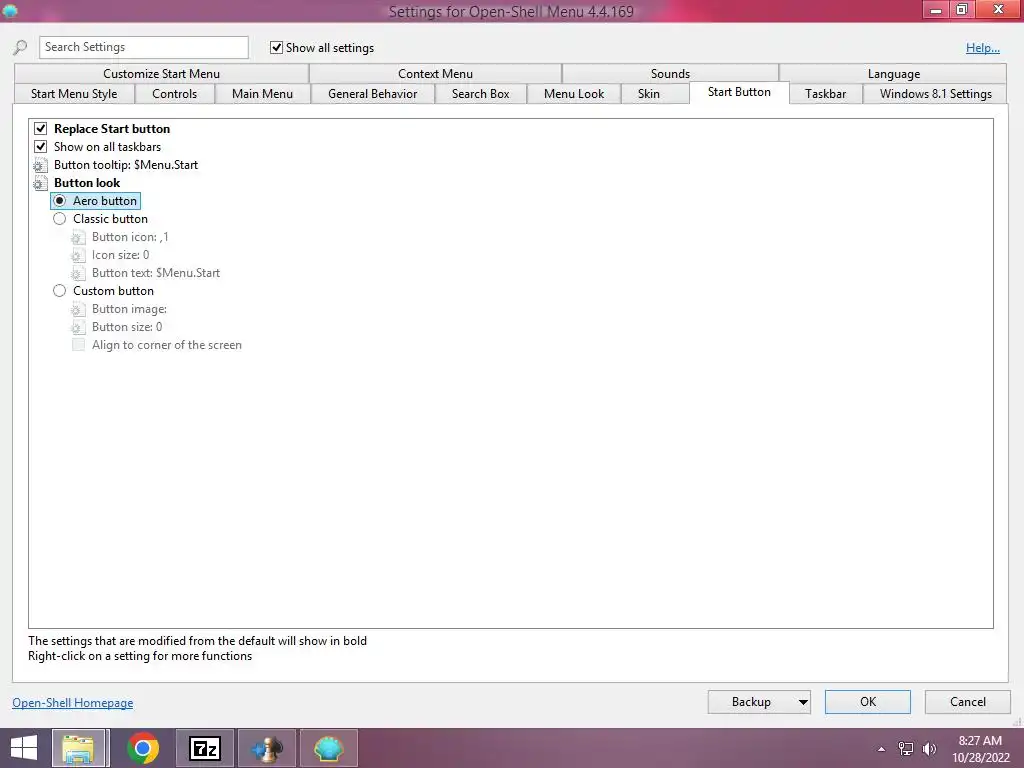This screenshot has width=1024, height=768.
Task: Open the Menu Look tab
Action: [x=574, y=94]
